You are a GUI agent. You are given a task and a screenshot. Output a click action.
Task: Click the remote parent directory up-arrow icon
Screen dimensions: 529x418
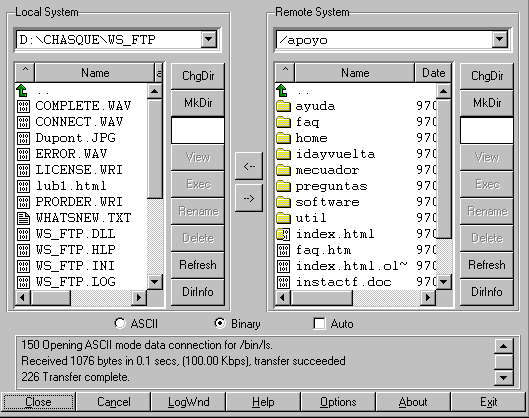pos(282,90)
